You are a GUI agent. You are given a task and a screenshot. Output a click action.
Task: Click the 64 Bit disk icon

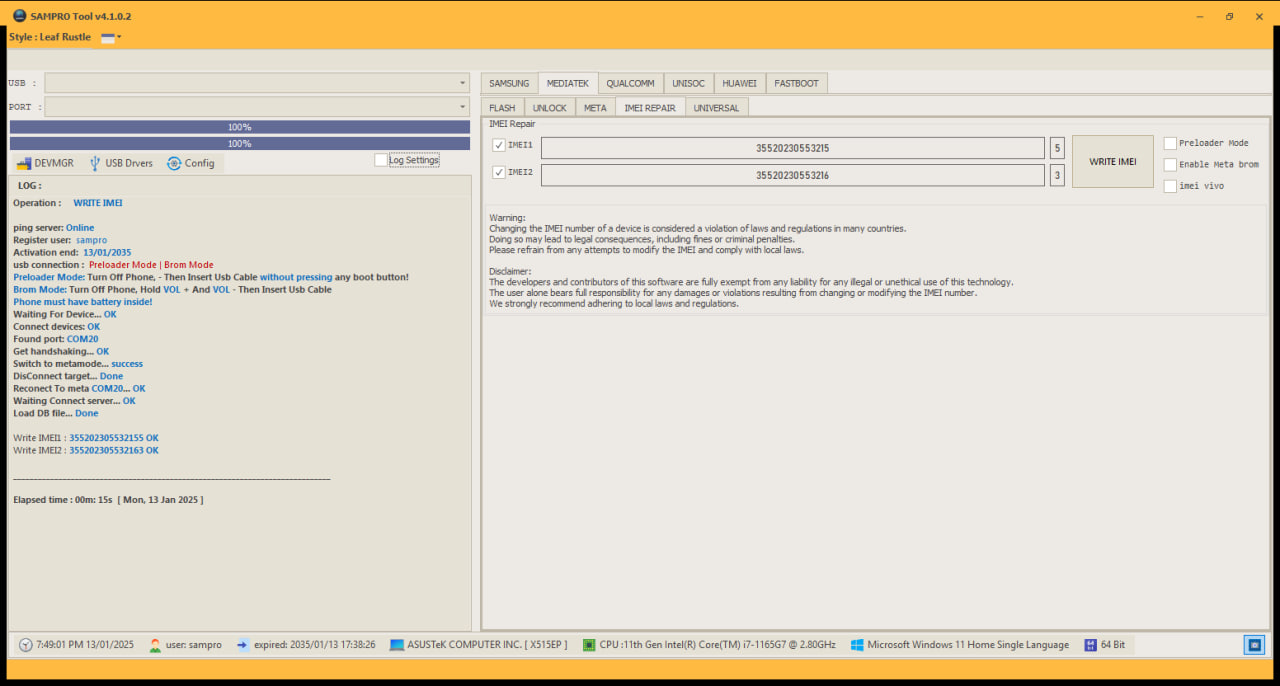pyautogui.click(x=1090, y=645)
